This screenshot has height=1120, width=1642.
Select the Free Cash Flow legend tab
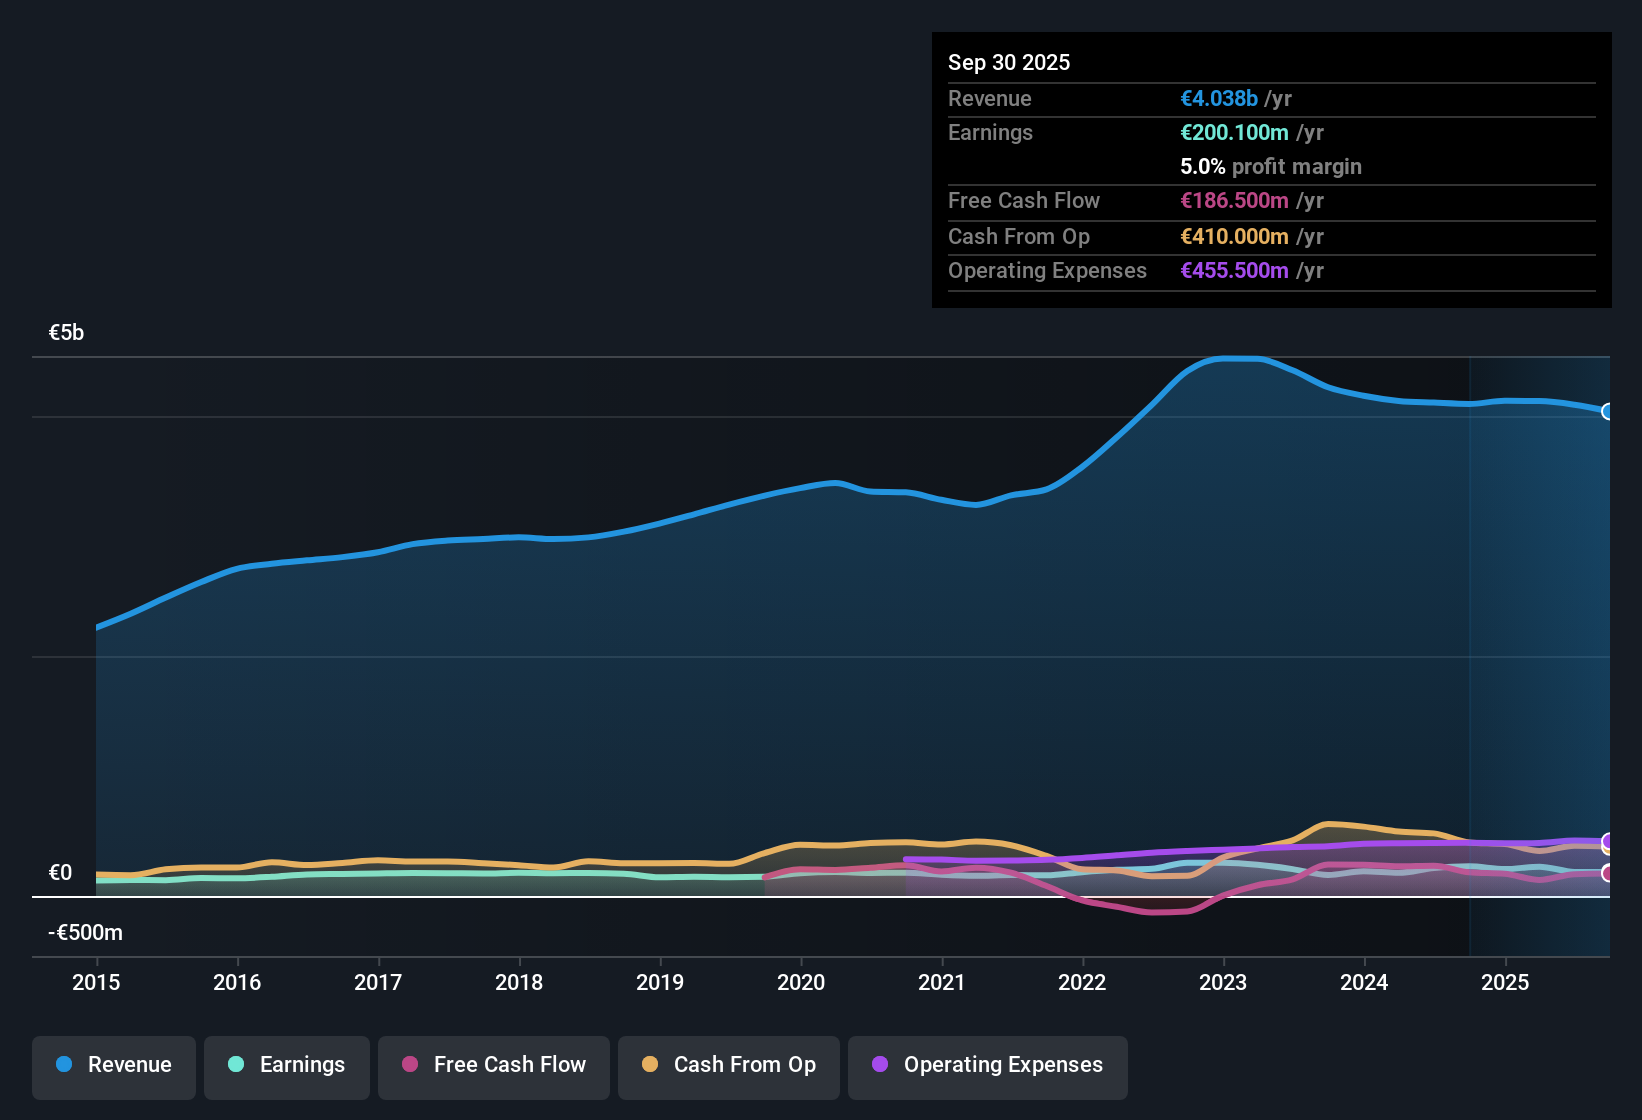point(493,1065)
